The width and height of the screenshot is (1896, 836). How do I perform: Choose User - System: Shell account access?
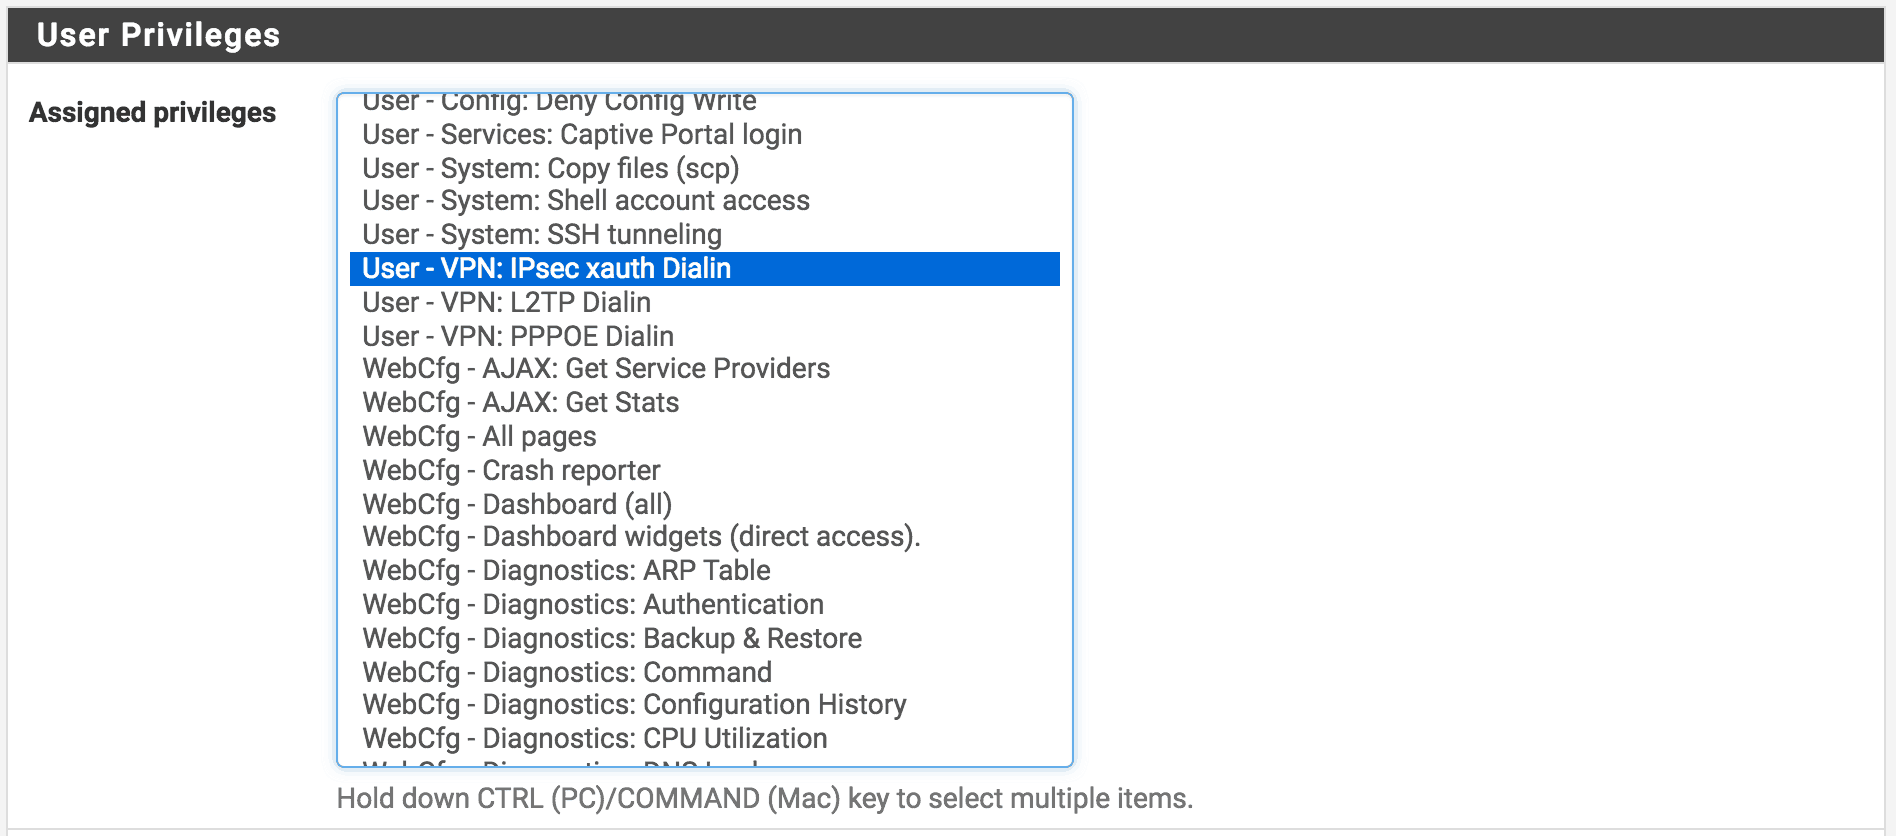coord(704,201)
